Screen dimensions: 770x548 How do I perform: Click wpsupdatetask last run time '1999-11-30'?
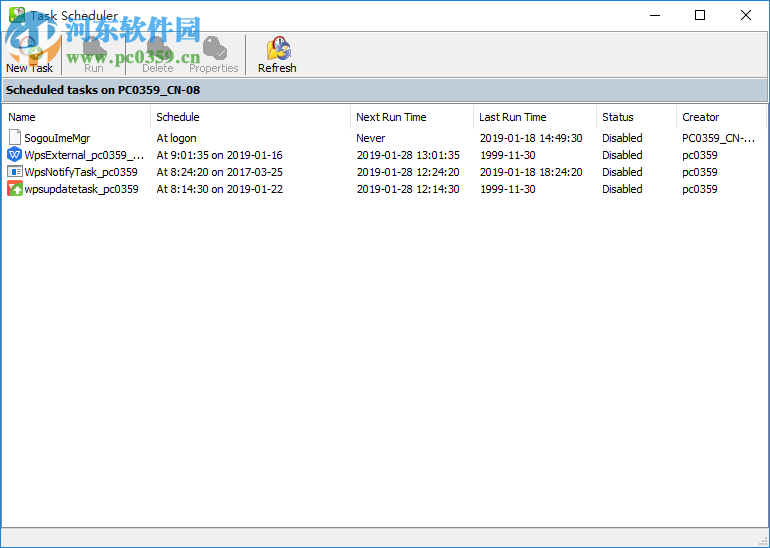508,189
